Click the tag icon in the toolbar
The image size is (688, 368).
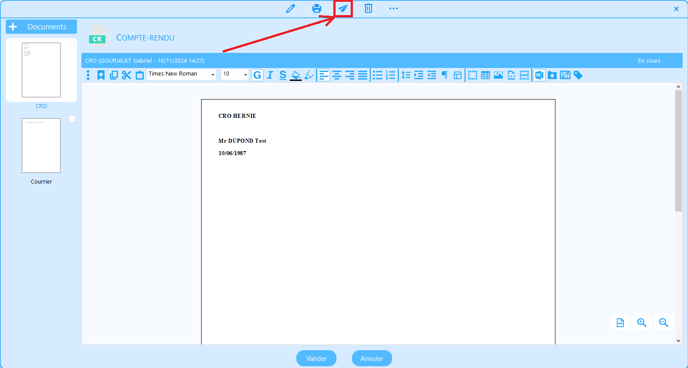[578, 75]
